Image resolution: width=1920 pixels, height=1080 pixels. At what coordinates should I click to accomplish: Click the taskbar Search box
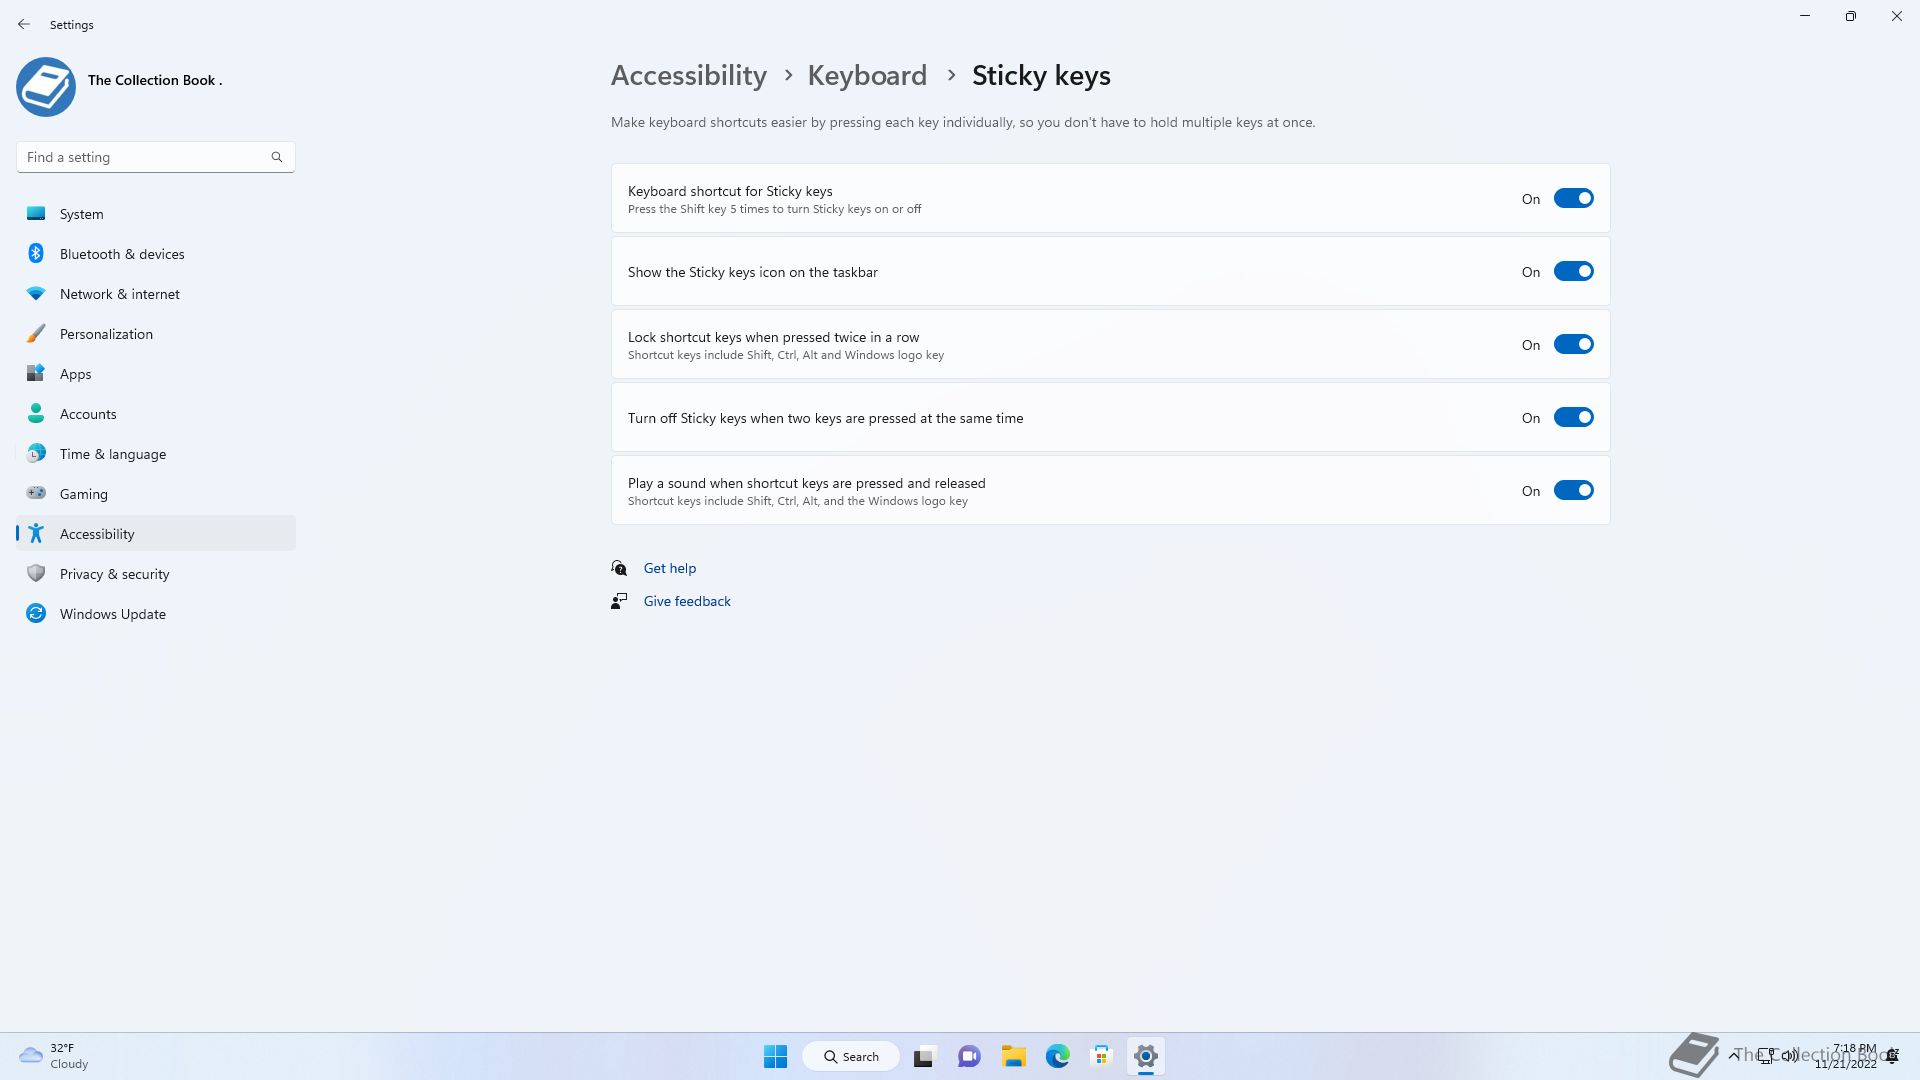coord(851,1056)
